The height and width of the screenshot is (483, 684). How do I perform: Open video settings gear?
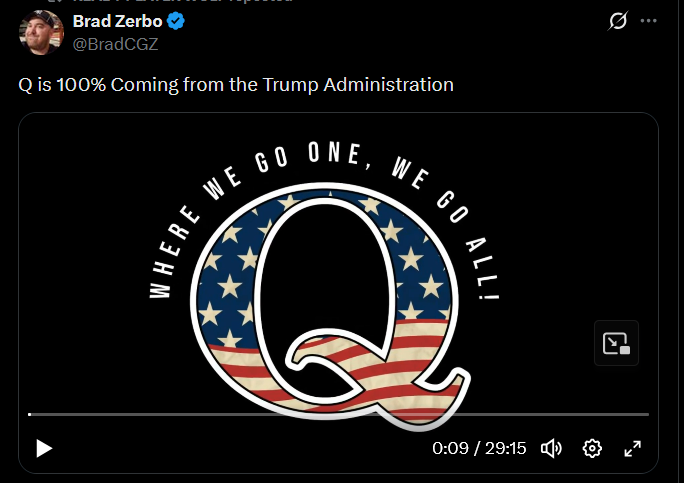(x=592, y=448)
